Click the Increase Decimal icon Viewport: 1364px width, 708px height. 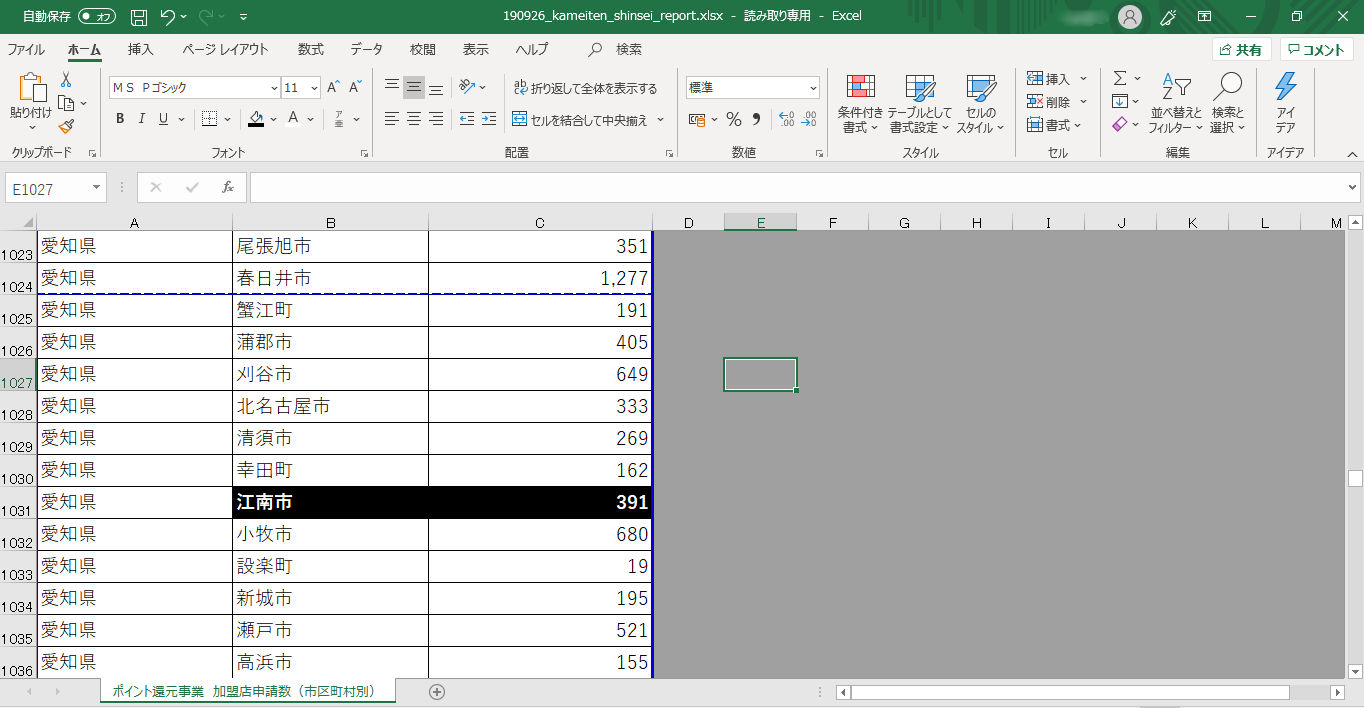(x=786, y=119)
